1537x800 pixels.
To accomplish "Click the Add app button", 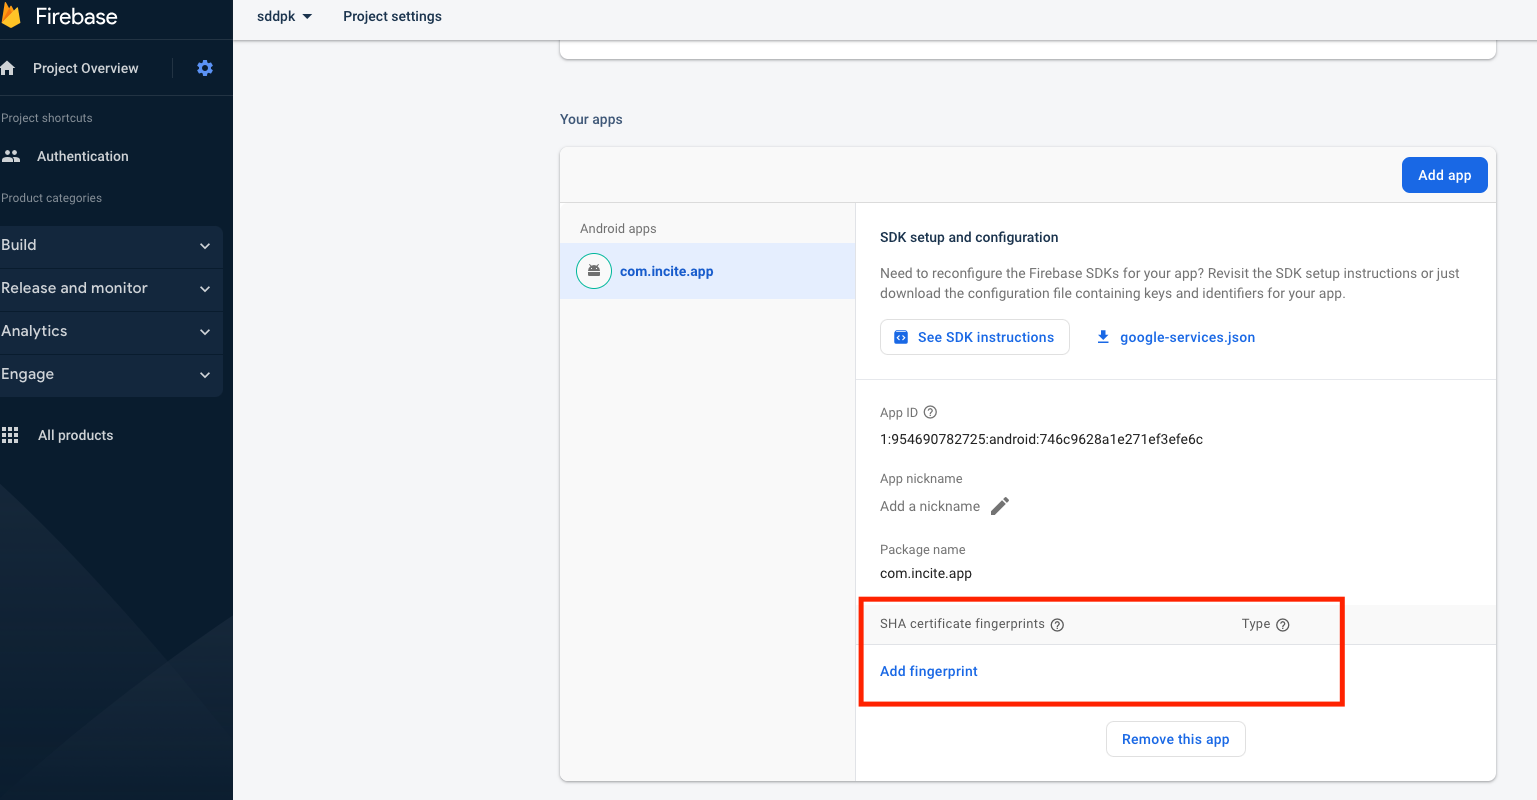I will (1444, 175).
